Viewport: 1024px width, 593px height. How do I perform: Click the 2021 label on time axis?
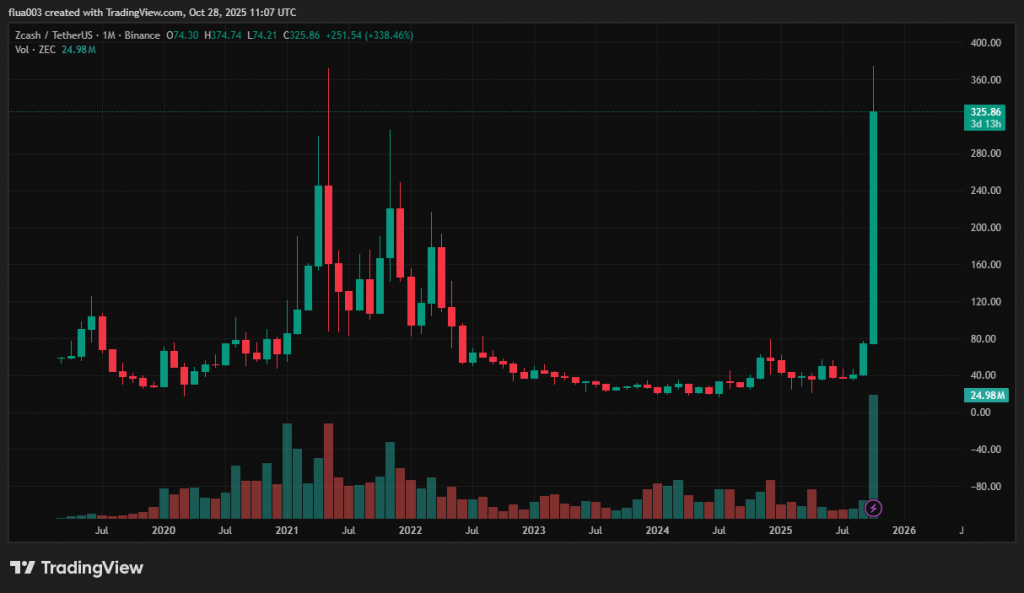click(x=287, y=531)
